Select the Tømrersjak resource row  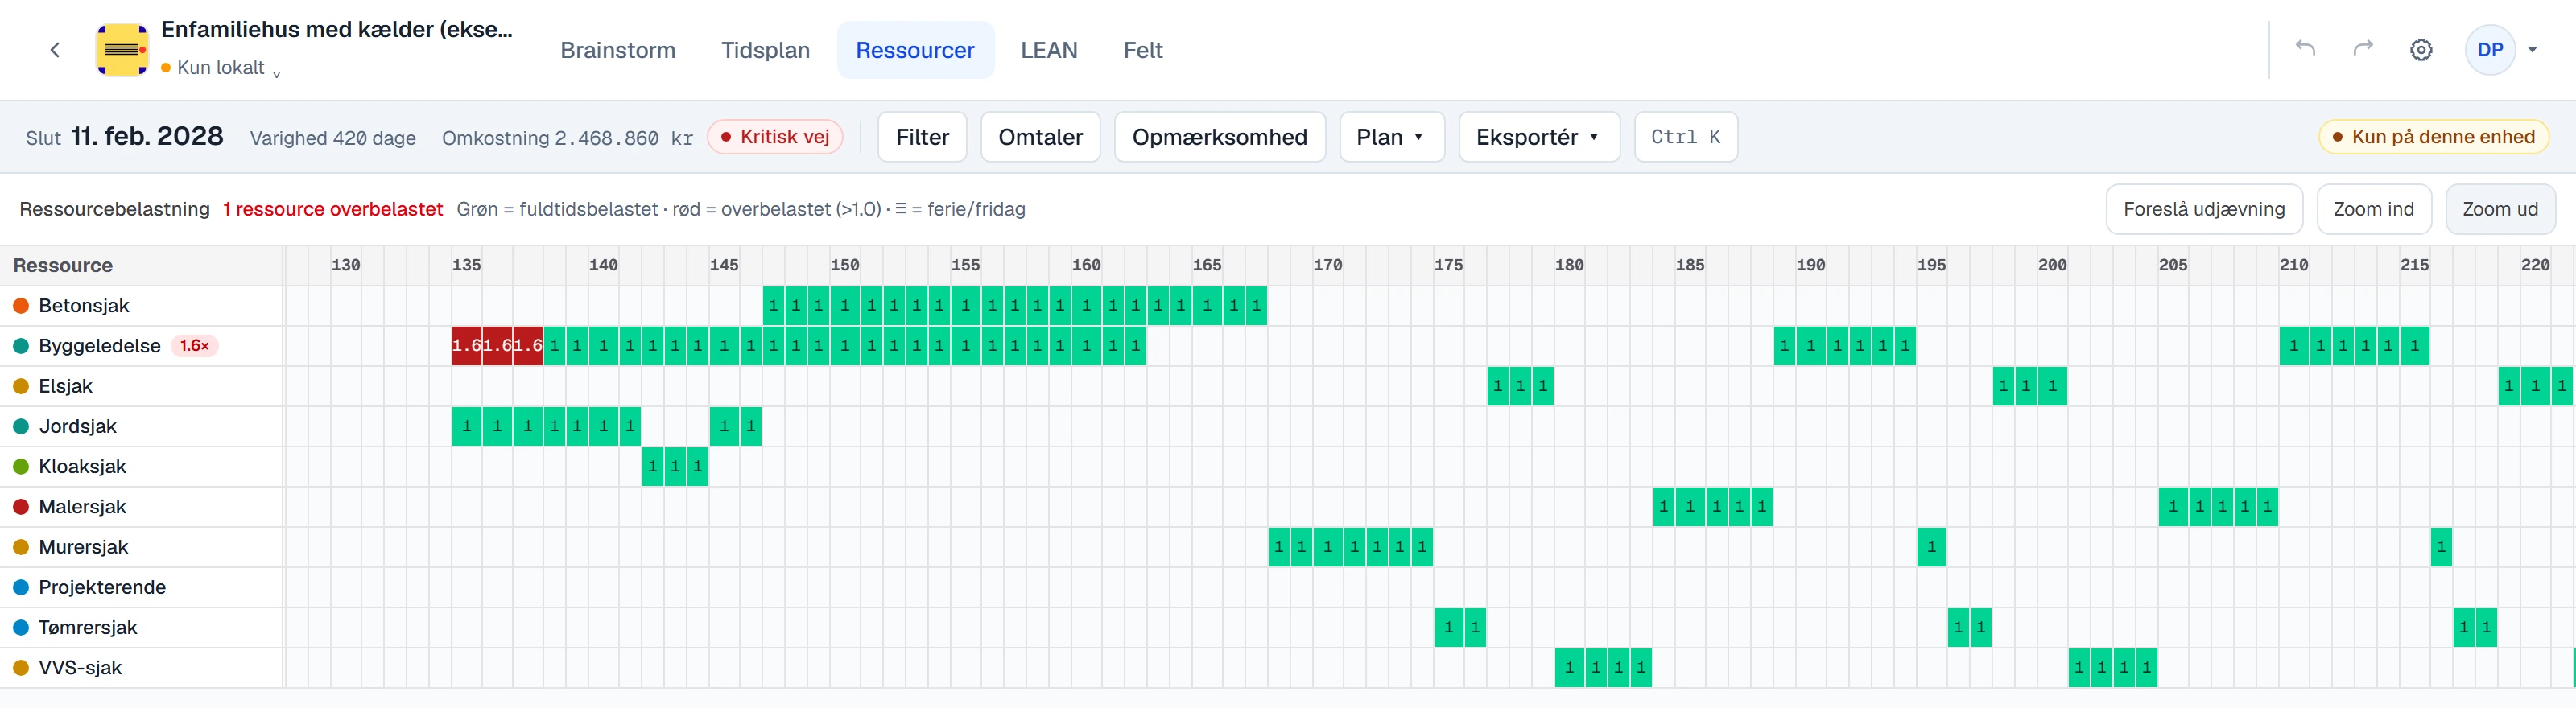(x=141, y=627)
